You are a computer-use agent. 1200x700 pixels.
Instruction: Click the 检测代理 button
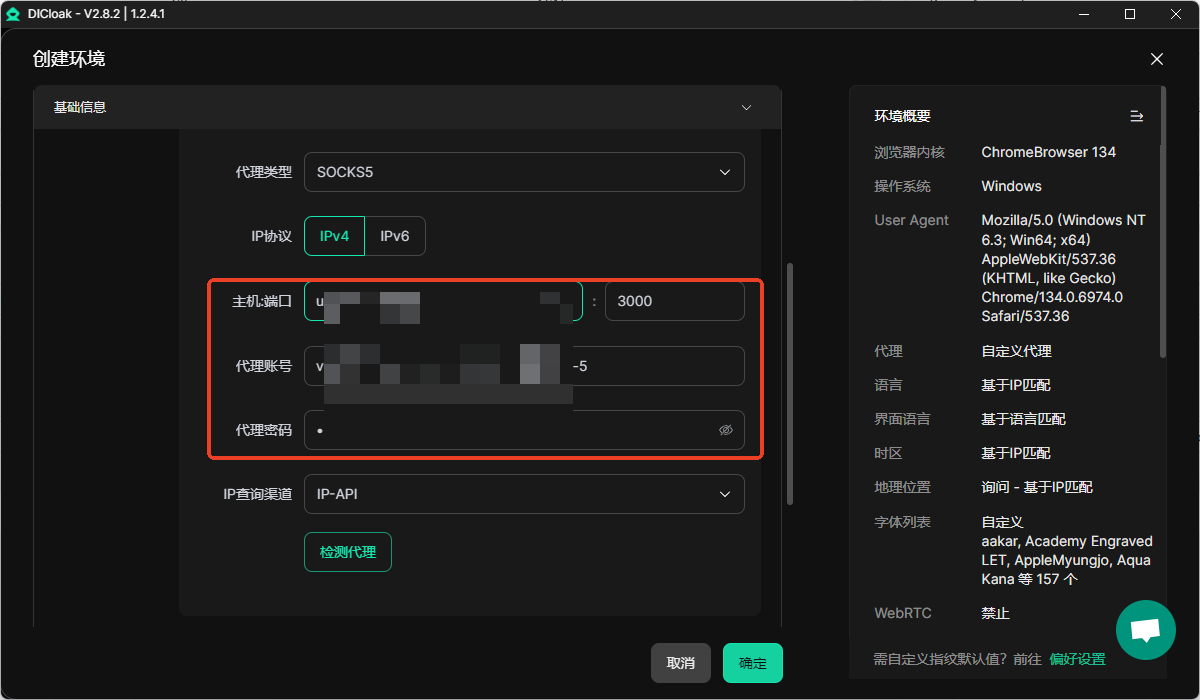[347, 552]
